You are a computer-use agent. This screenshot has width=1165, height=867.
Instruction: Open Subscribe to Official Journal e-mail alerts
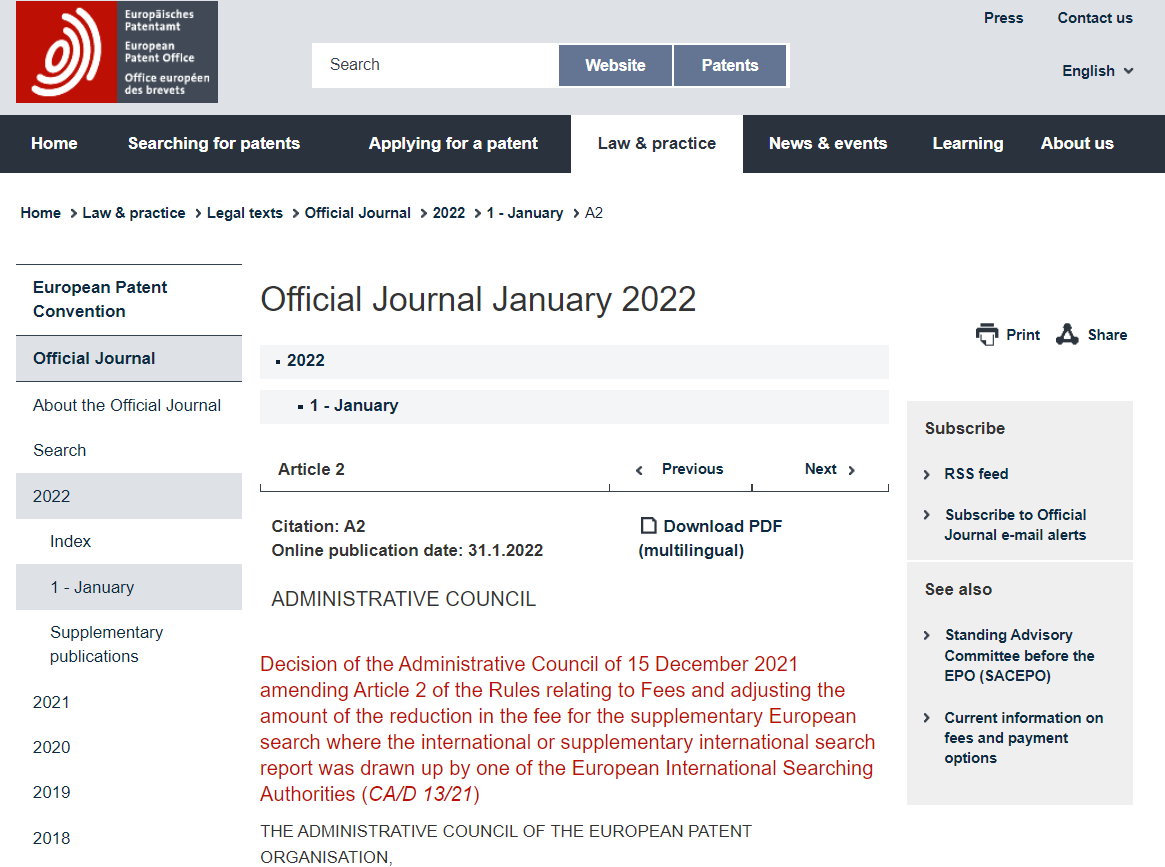(x=1015, y=525)
